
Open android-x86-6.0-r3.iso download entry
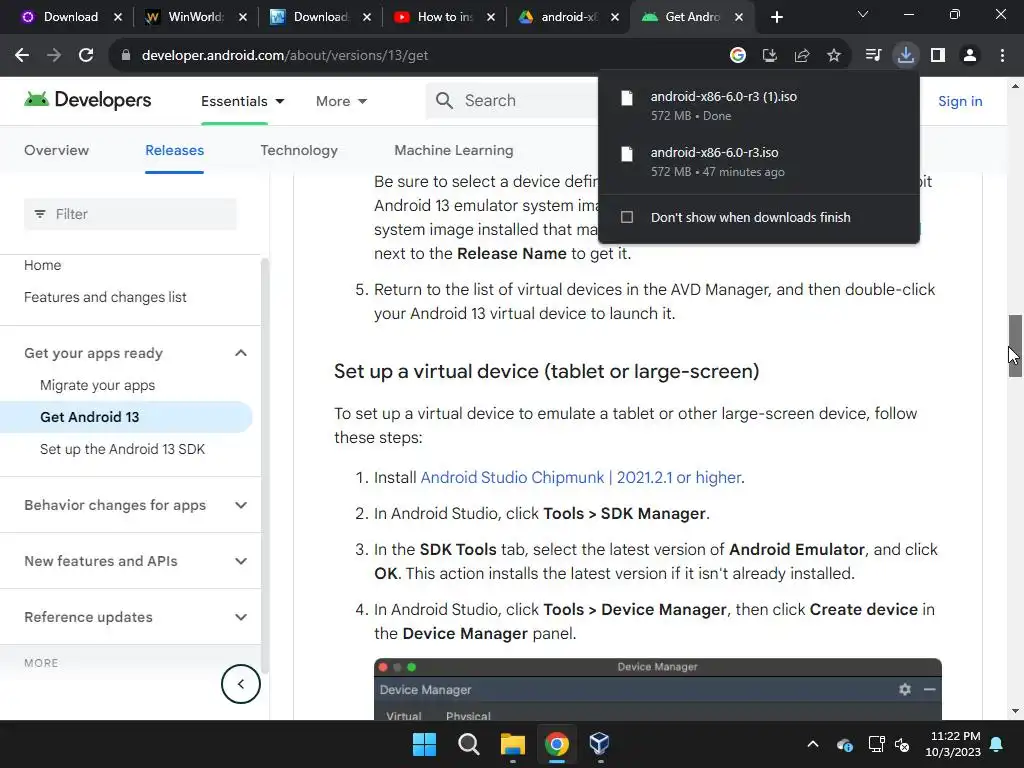tap(759, 161)
